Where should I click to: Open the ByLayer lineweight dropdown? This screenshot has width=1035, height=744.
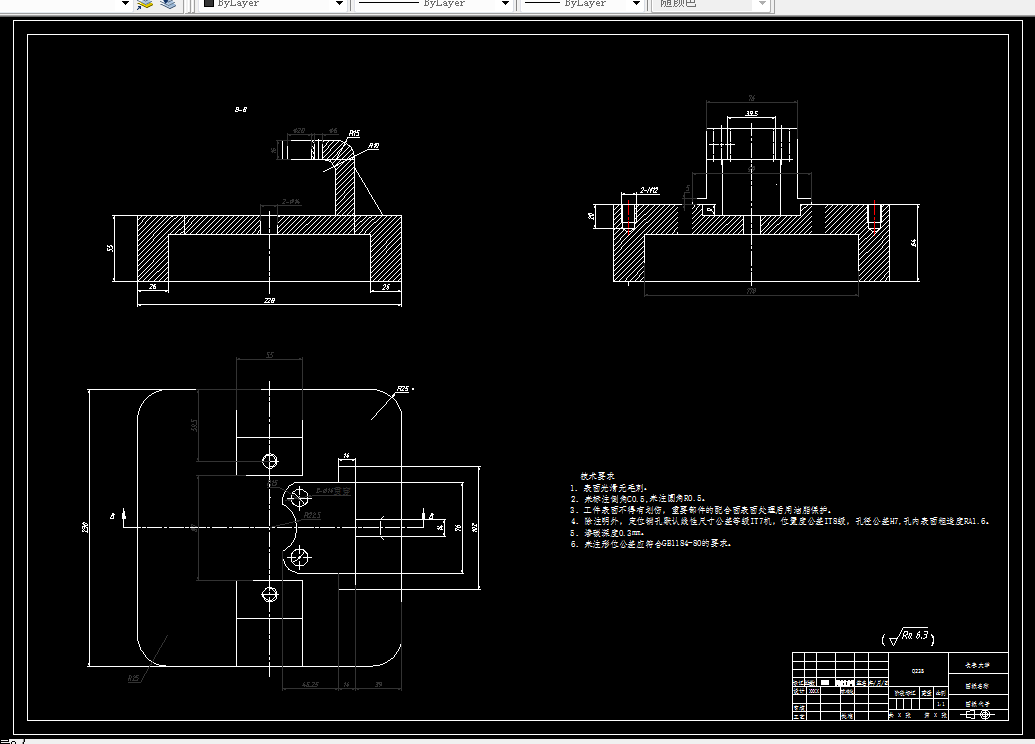636,4
